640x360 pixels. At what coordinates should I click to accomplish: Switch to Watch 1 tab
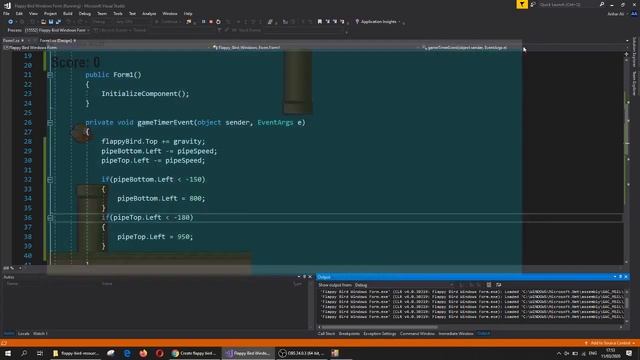[x=40, y=333]
